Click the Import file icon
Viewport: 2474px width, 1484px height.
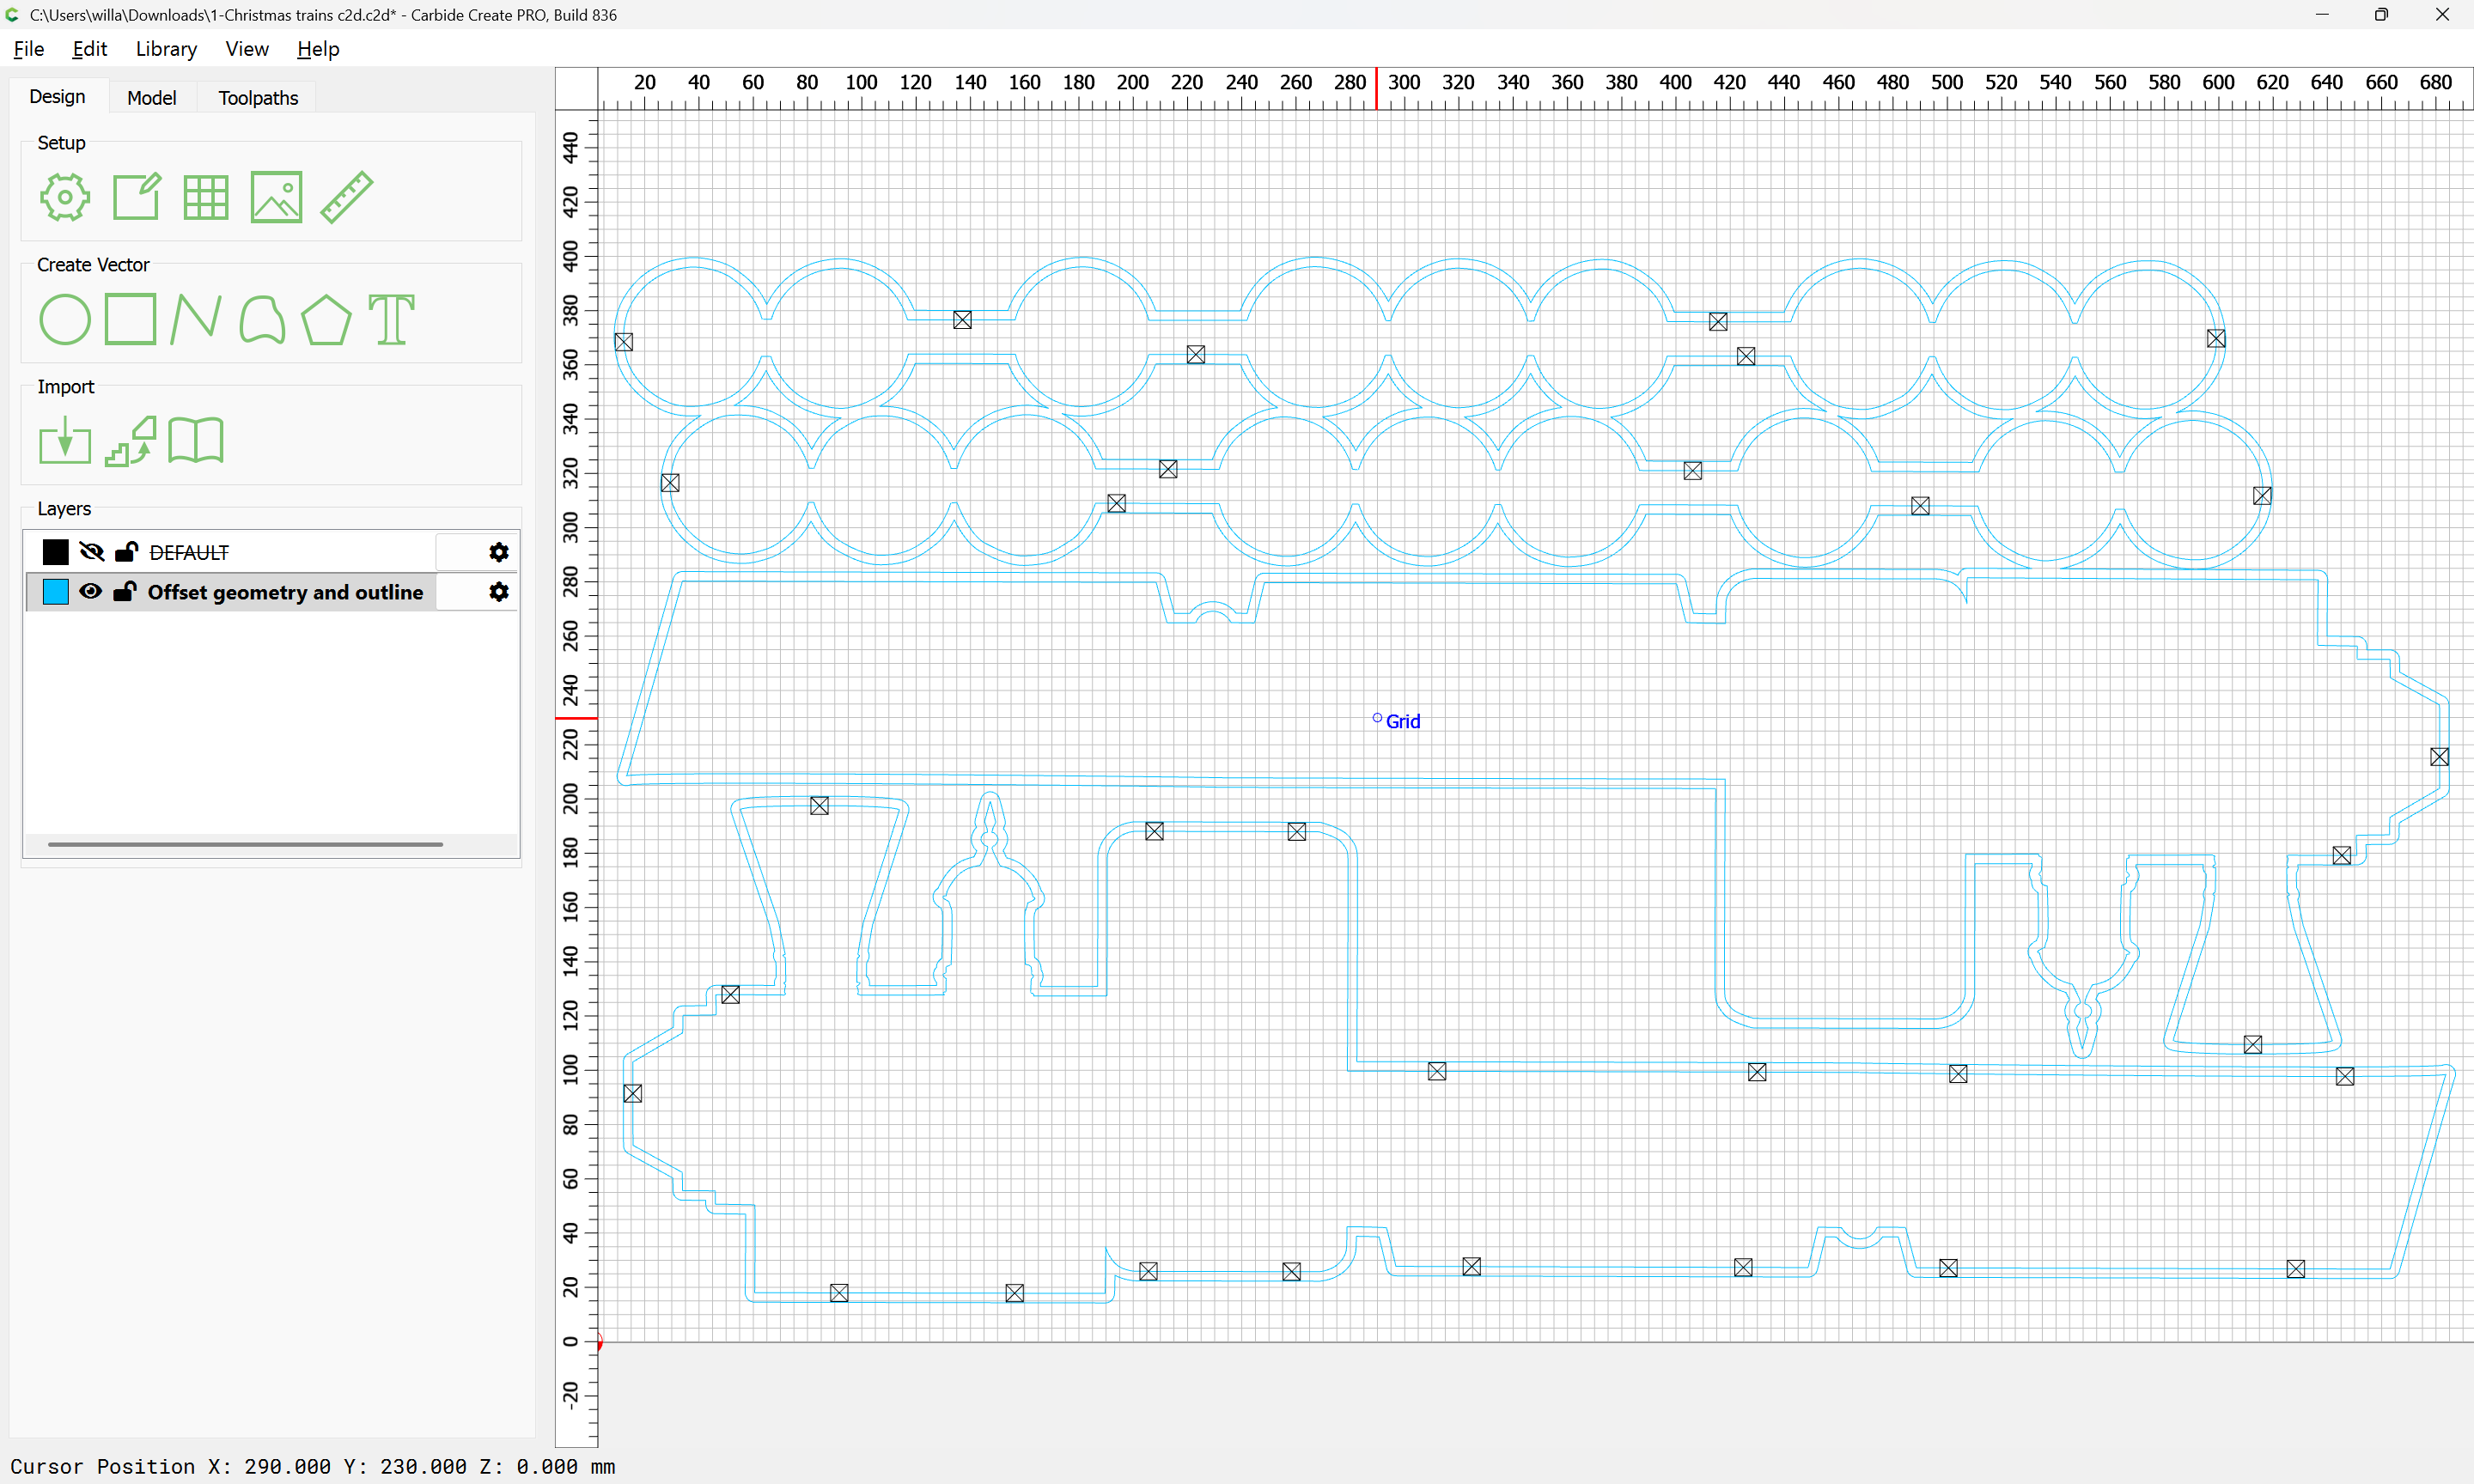click(x=65, y=441)
